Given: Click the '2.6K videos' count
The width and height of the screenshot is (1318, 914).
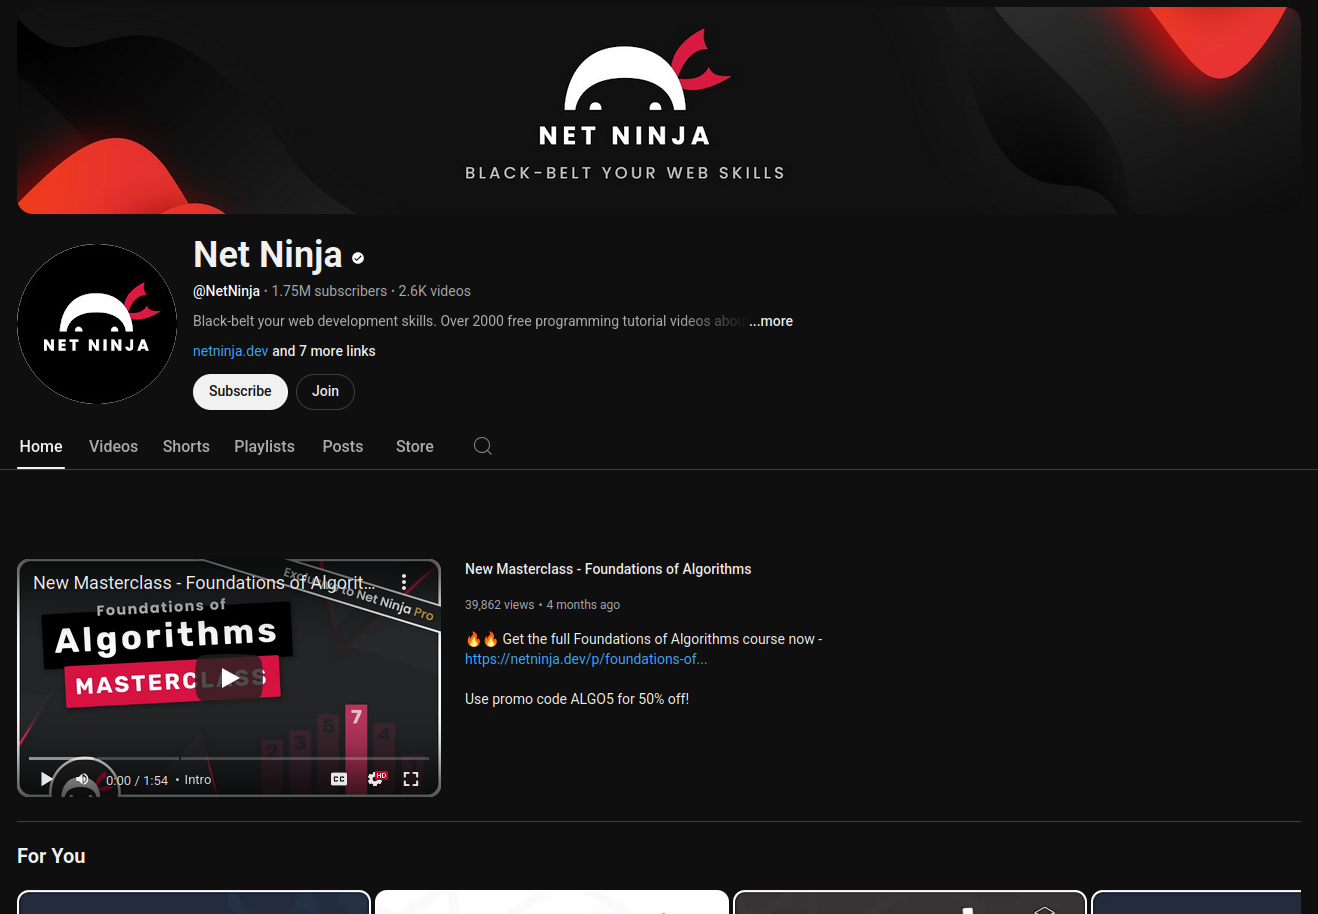Looking at the screenshot, I should 434,291.
